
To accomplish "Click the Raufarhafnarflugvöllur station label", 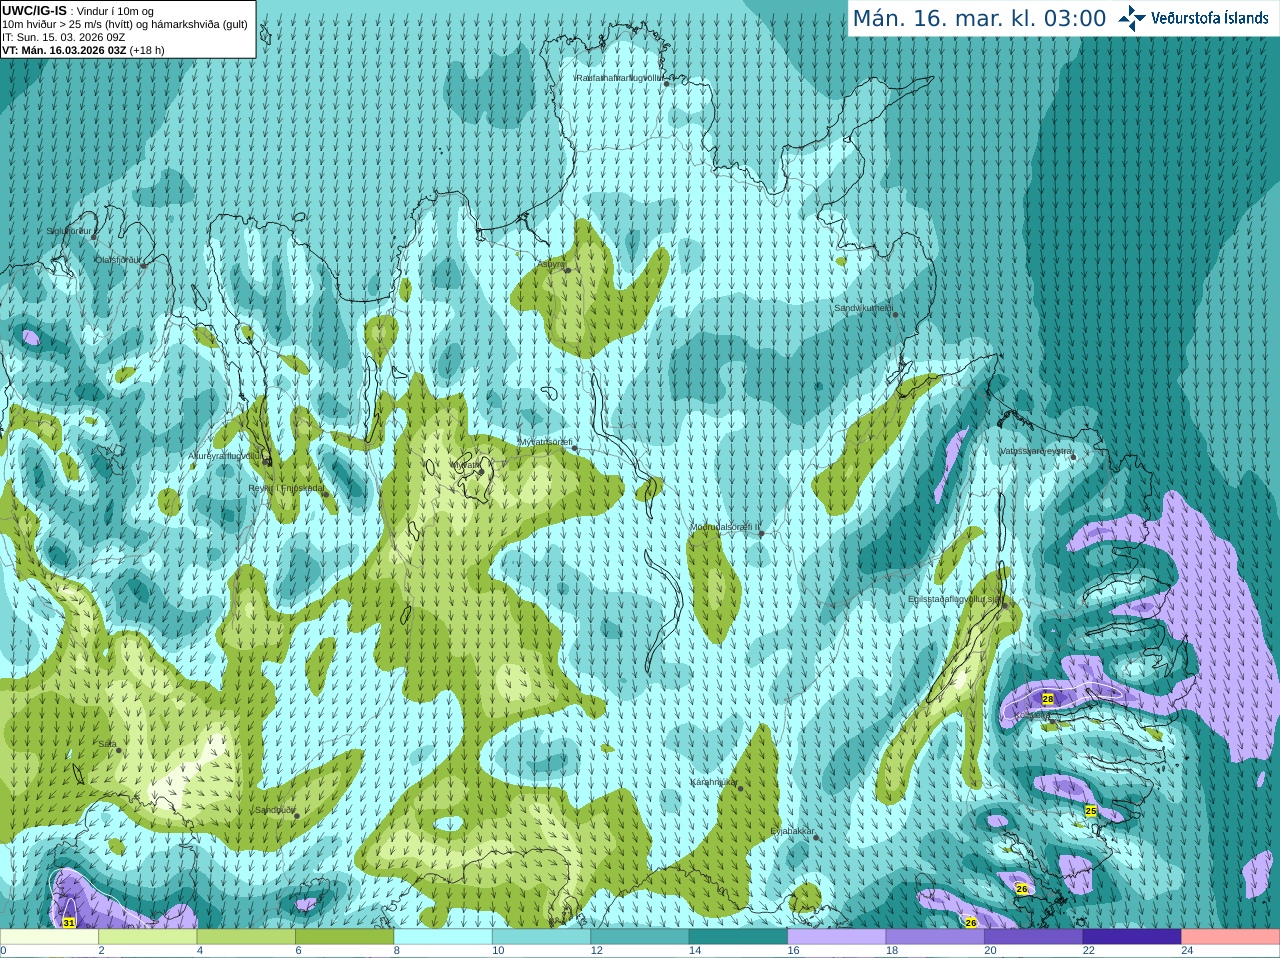I will [618, 77].
